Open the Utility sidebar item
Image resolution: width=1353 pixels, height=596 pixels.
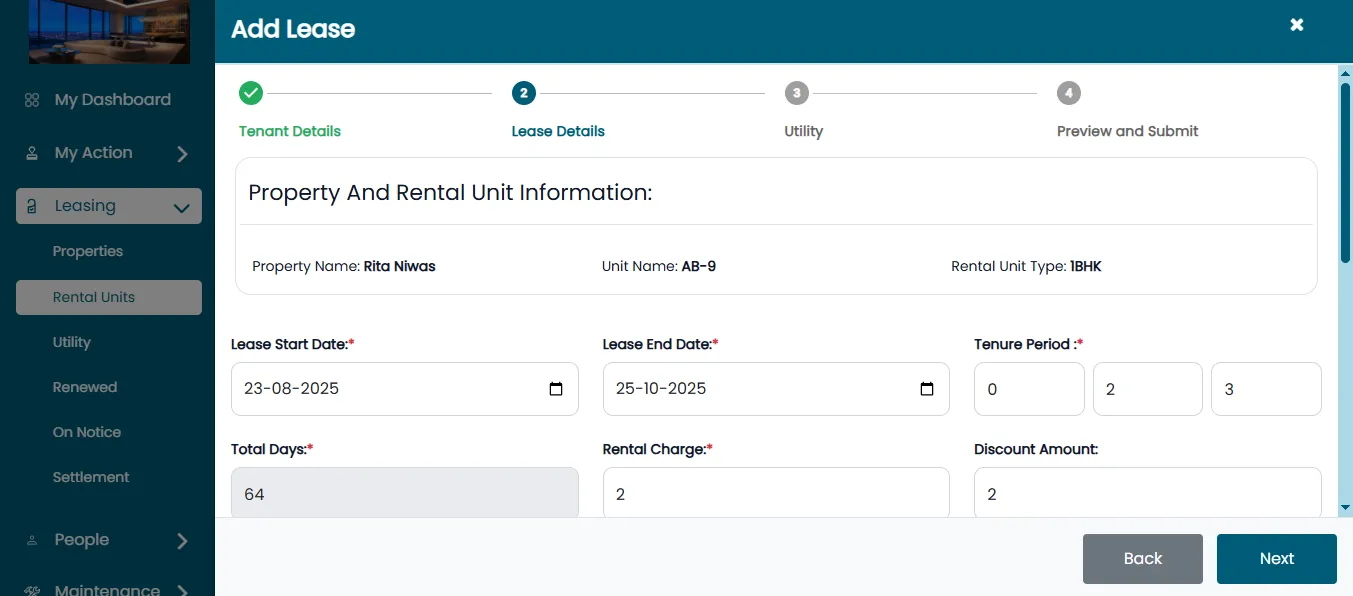pyautogui.click(x=72, y=342)
